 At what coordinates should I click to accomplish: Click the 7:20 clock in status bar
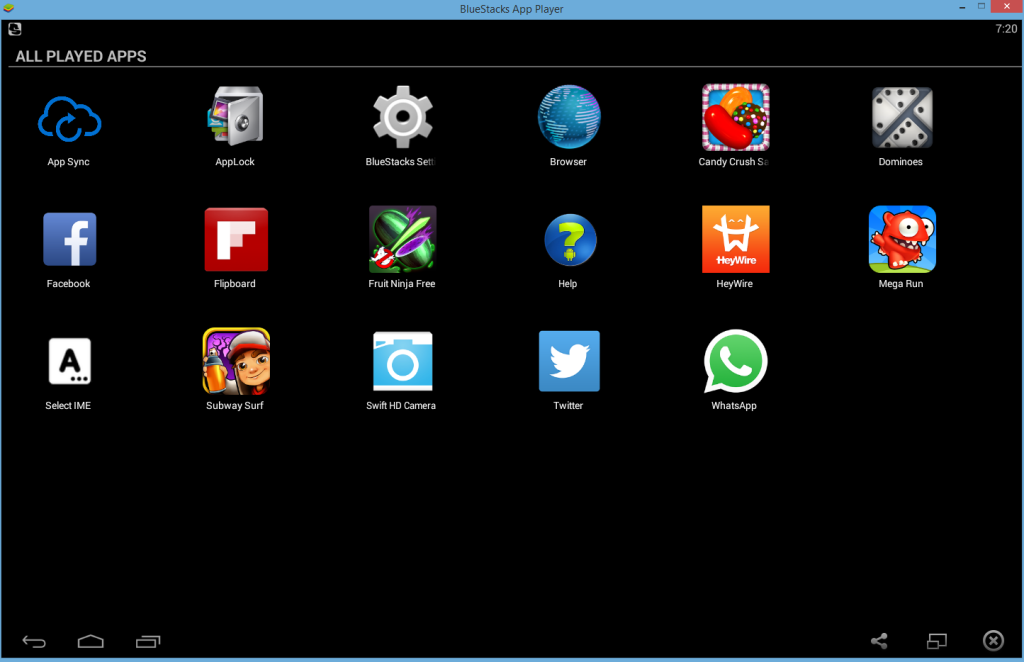pos(1006,29)
